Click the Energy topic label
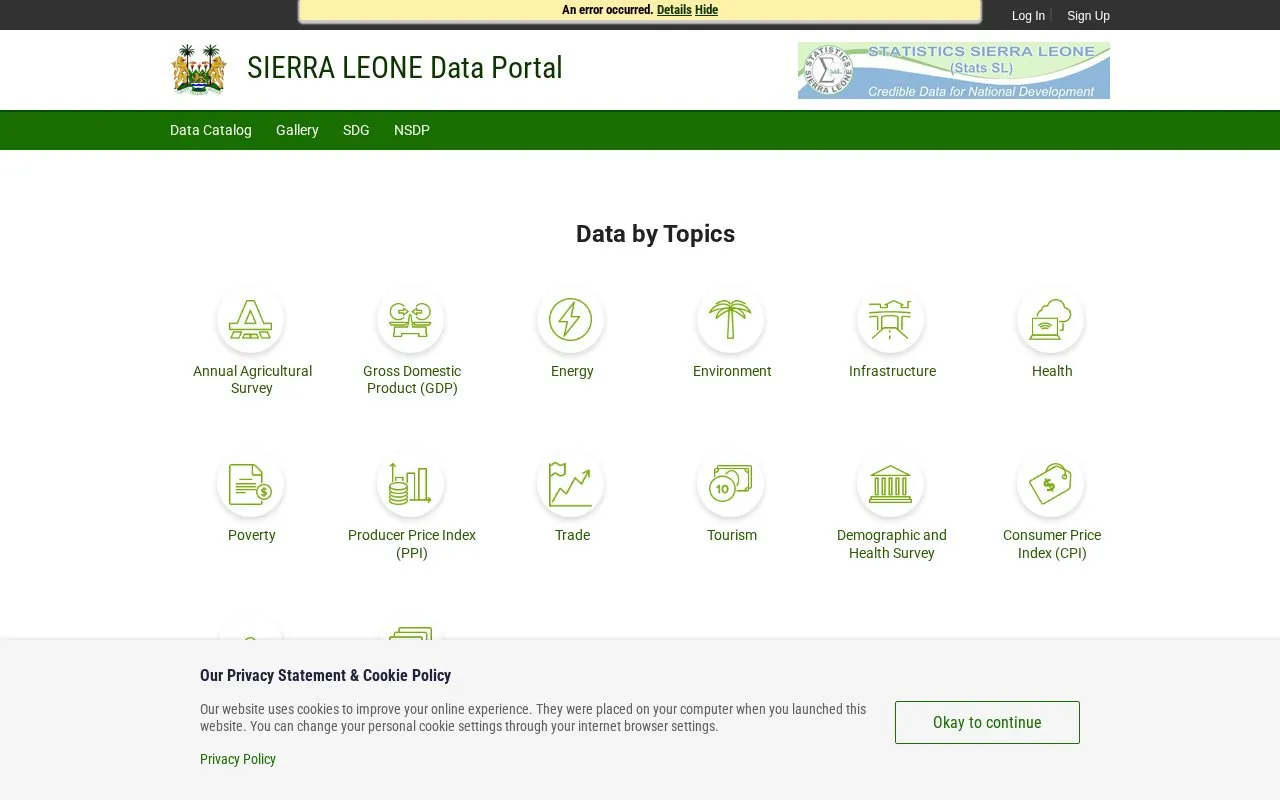The width and height of the screenshot is (1280, 800). coord(572,371)
